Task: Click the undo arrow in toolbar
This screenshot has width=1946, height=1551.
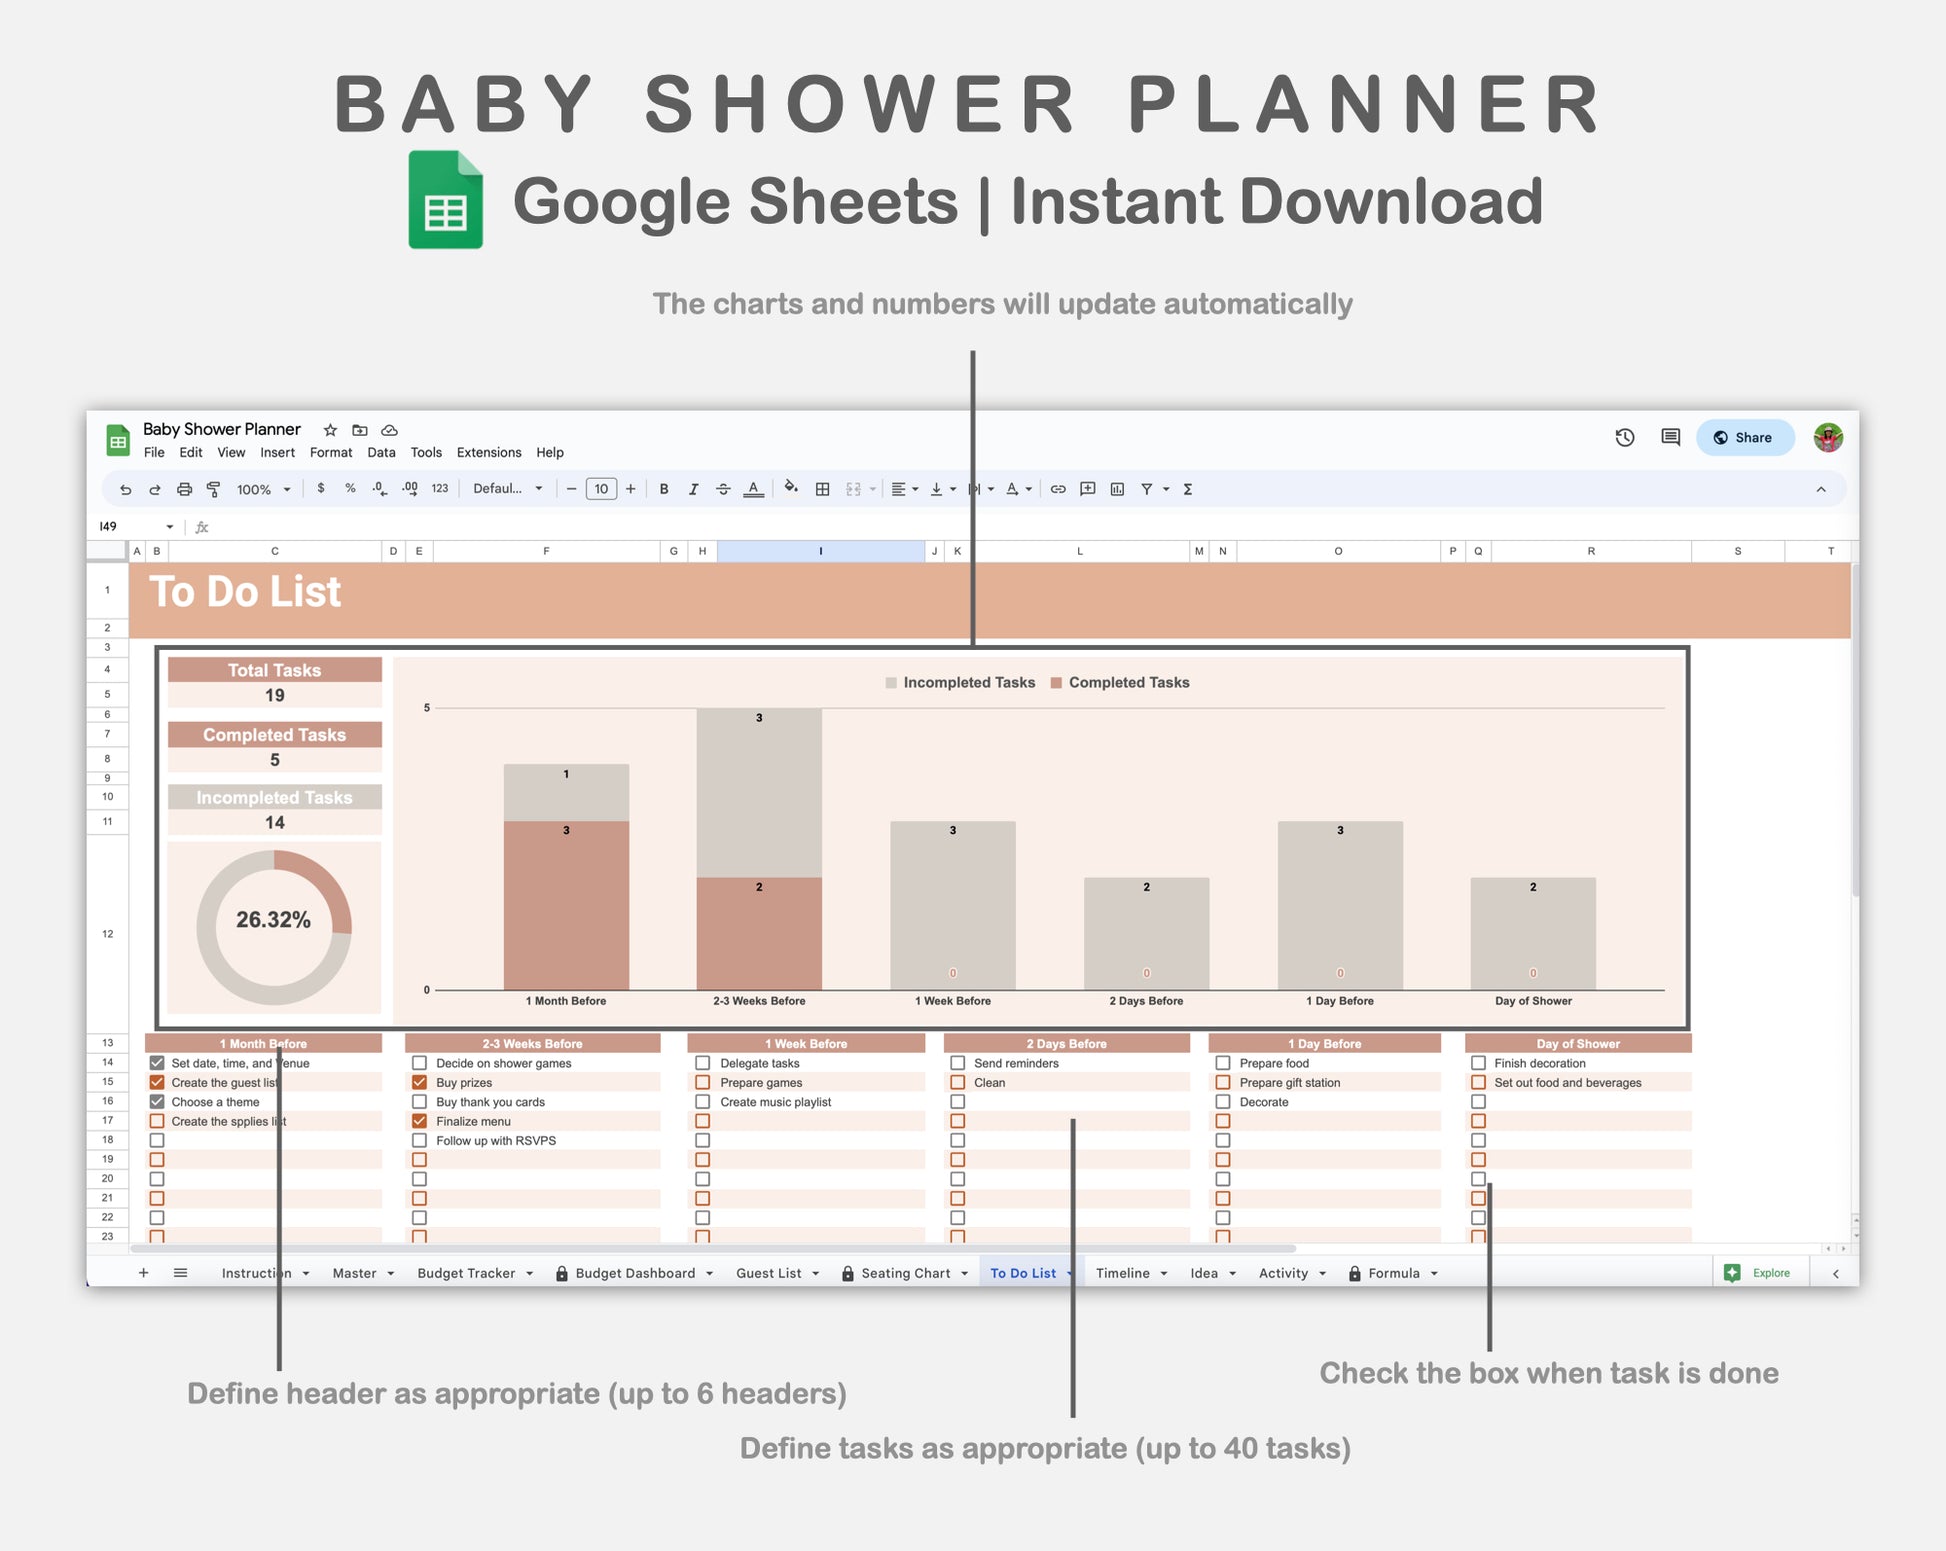Action: tap(125, 489)
